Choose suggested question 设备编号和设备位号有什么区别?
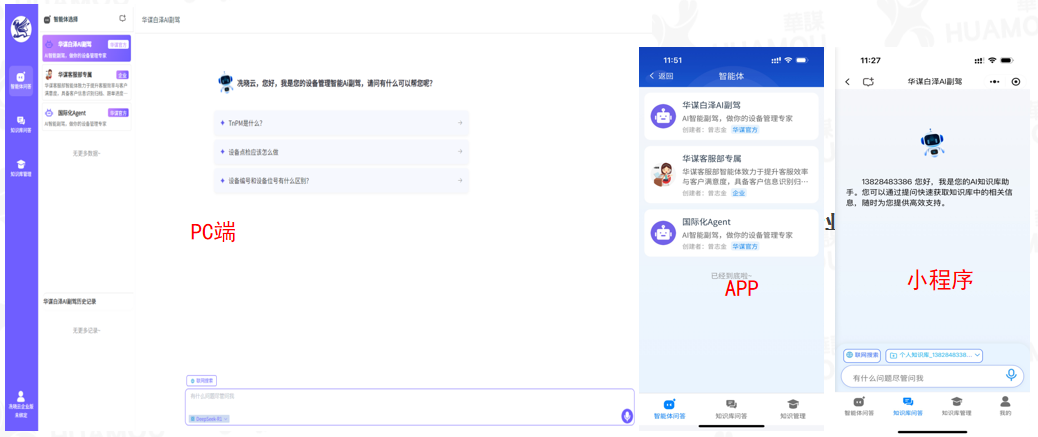This screenshot has width=1038, height=437. coord(341,181)
